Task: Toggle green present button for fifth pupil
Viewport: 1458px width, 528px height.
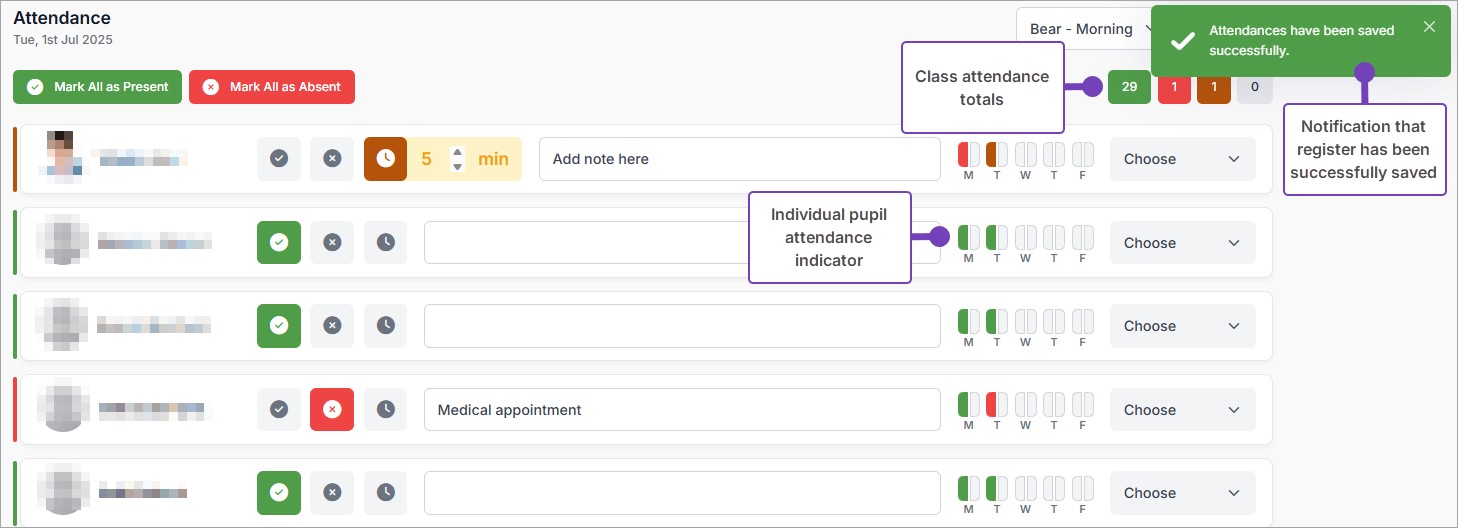Action: tap(279, 493)
